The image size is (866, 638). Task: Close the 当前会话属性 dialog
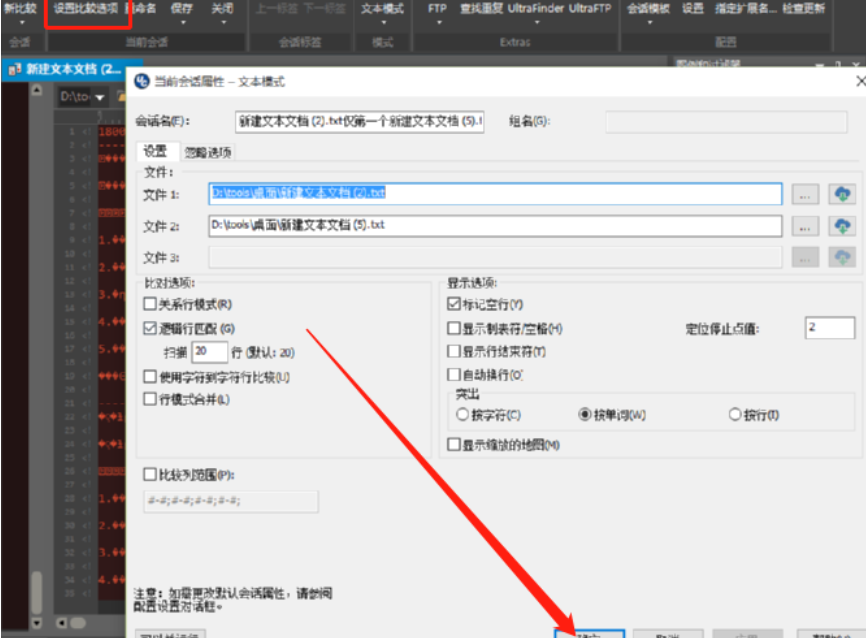click(860, 81)
